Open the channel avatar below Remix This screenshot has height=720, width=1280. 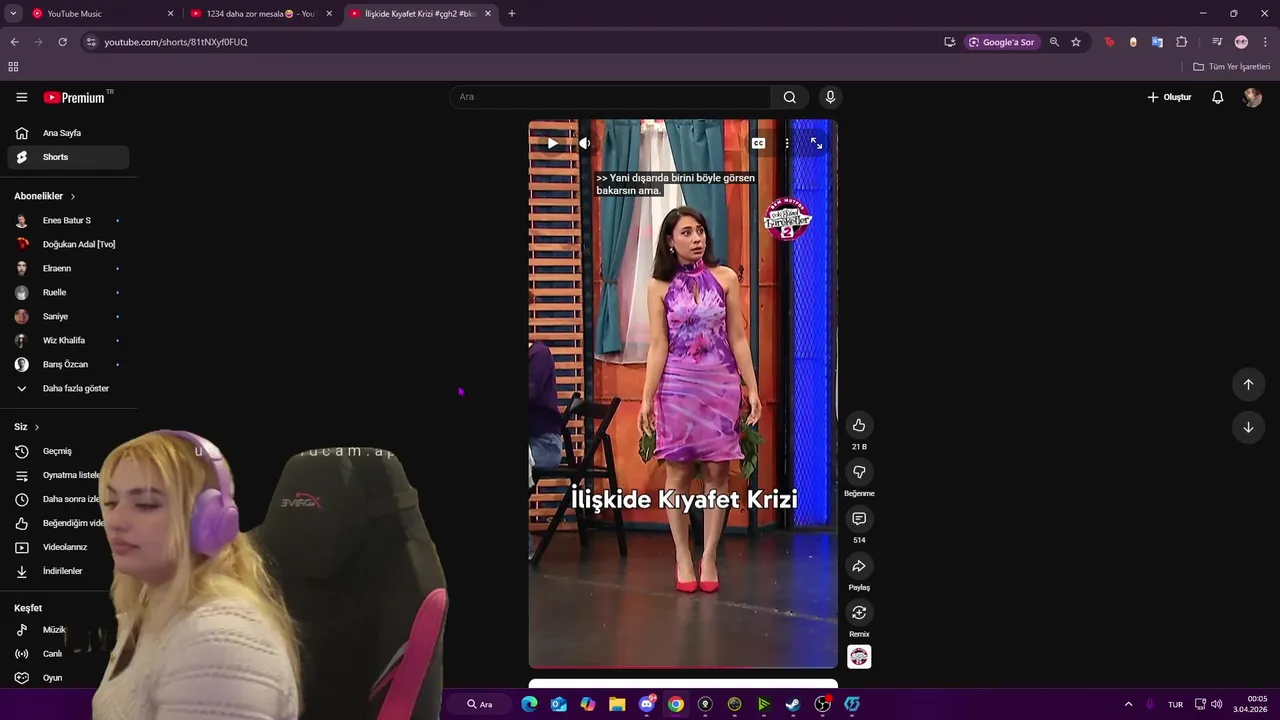pyautogui.click(x=859, y=656)
